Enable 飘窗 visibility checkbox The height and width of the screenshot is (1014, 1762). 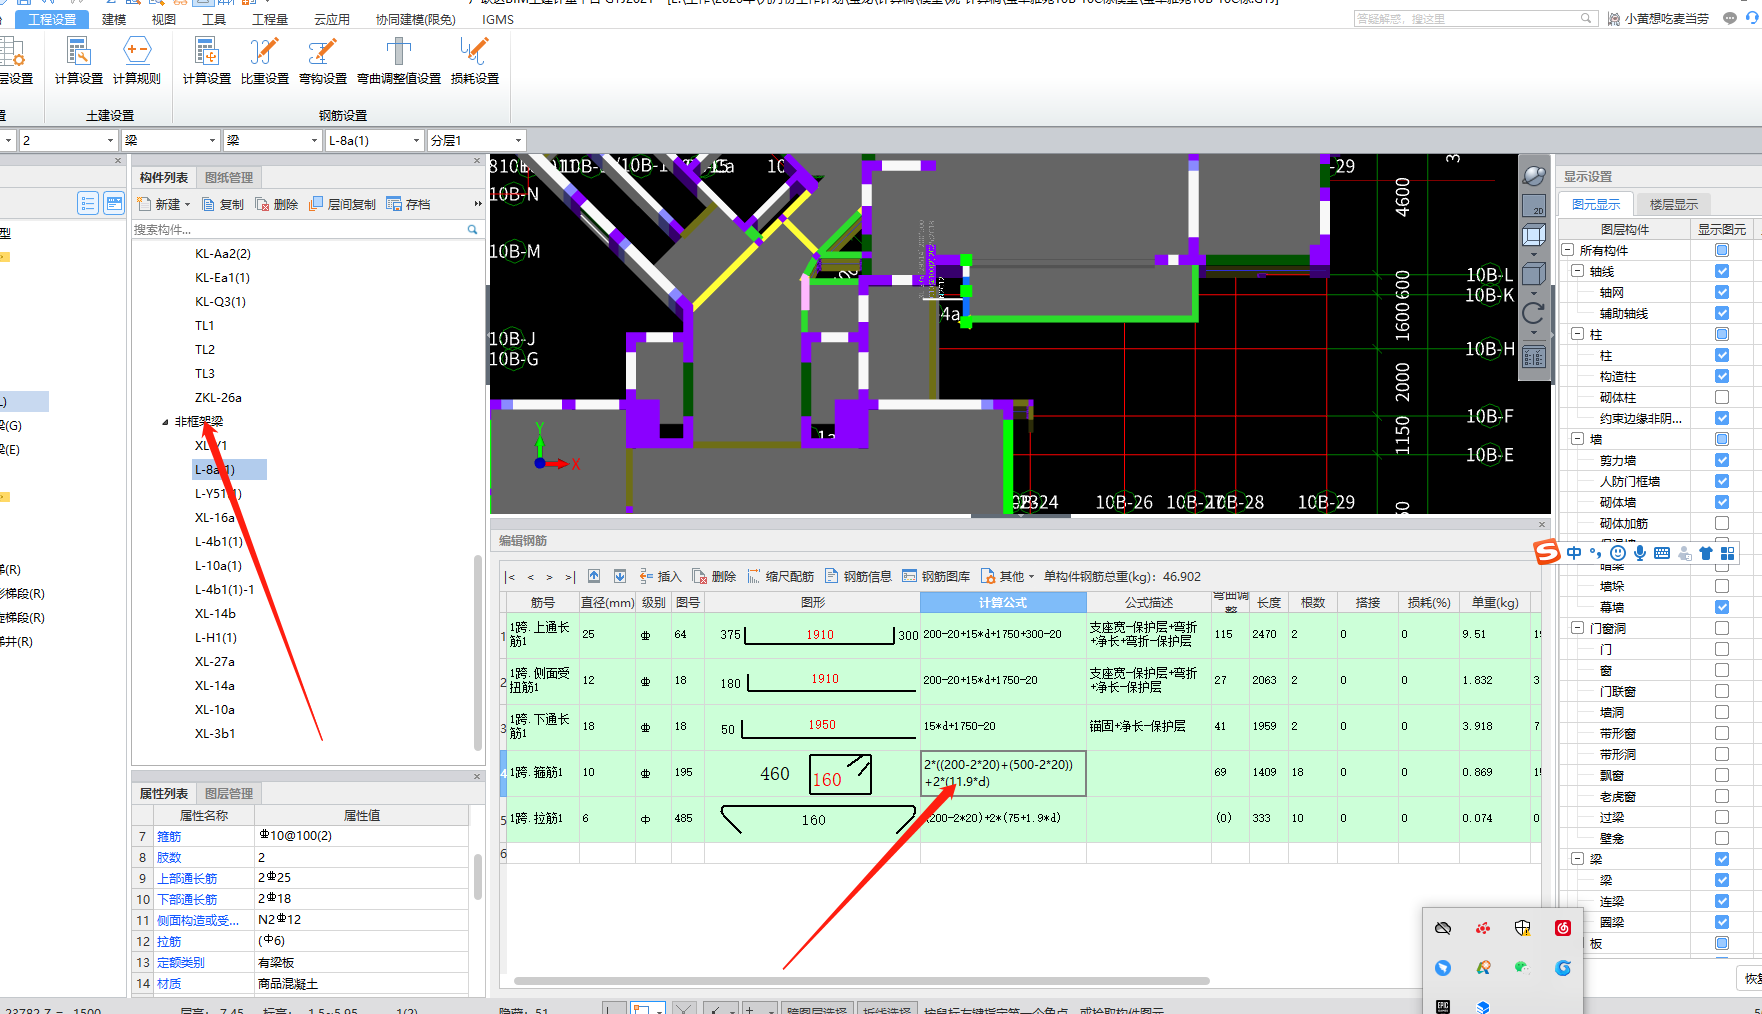1722,775
